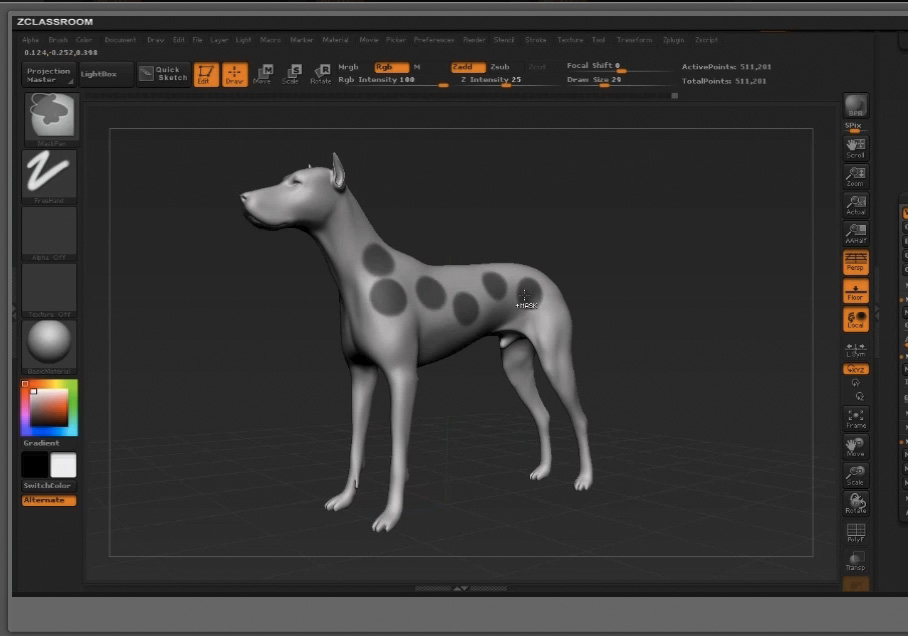Select the Edit mode button

click(x=206, y=74)
